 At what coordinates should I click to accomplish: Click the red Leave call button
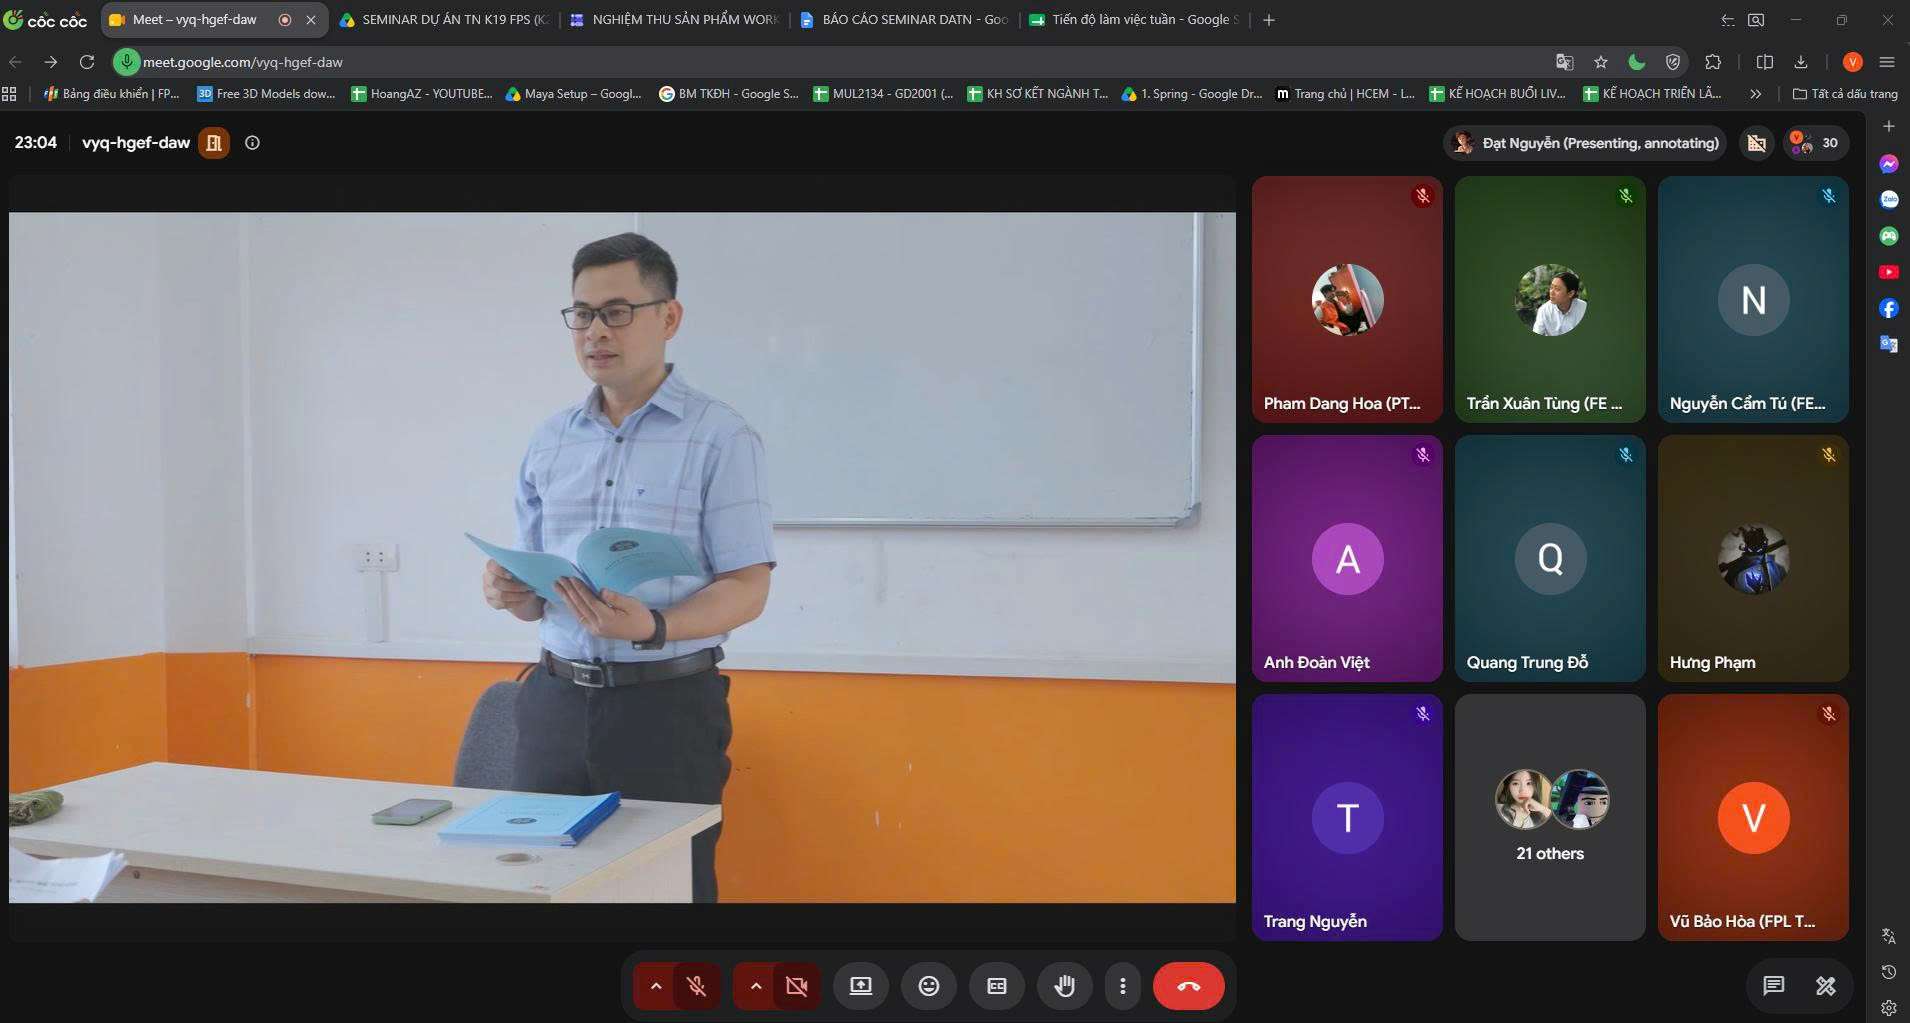tap(1188, 986)
